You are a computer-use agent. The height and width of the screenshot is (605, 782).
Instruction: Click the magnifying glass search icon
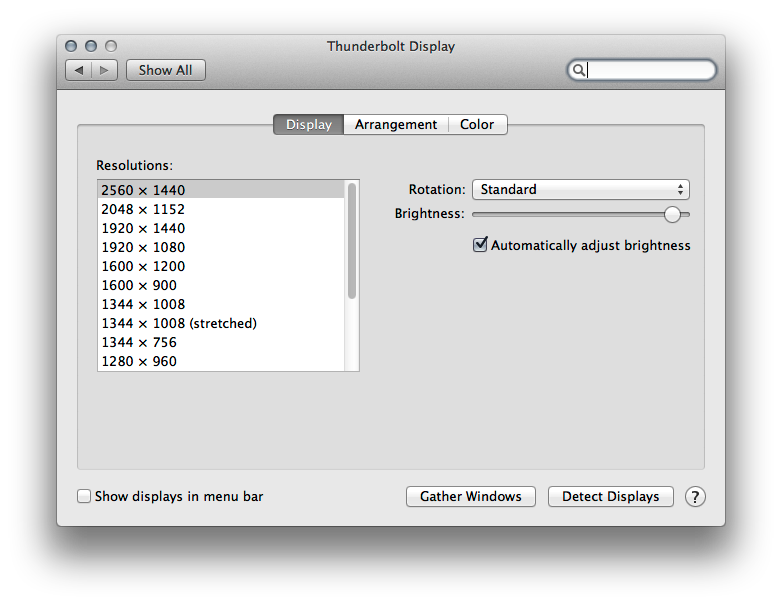pos(578,70)
